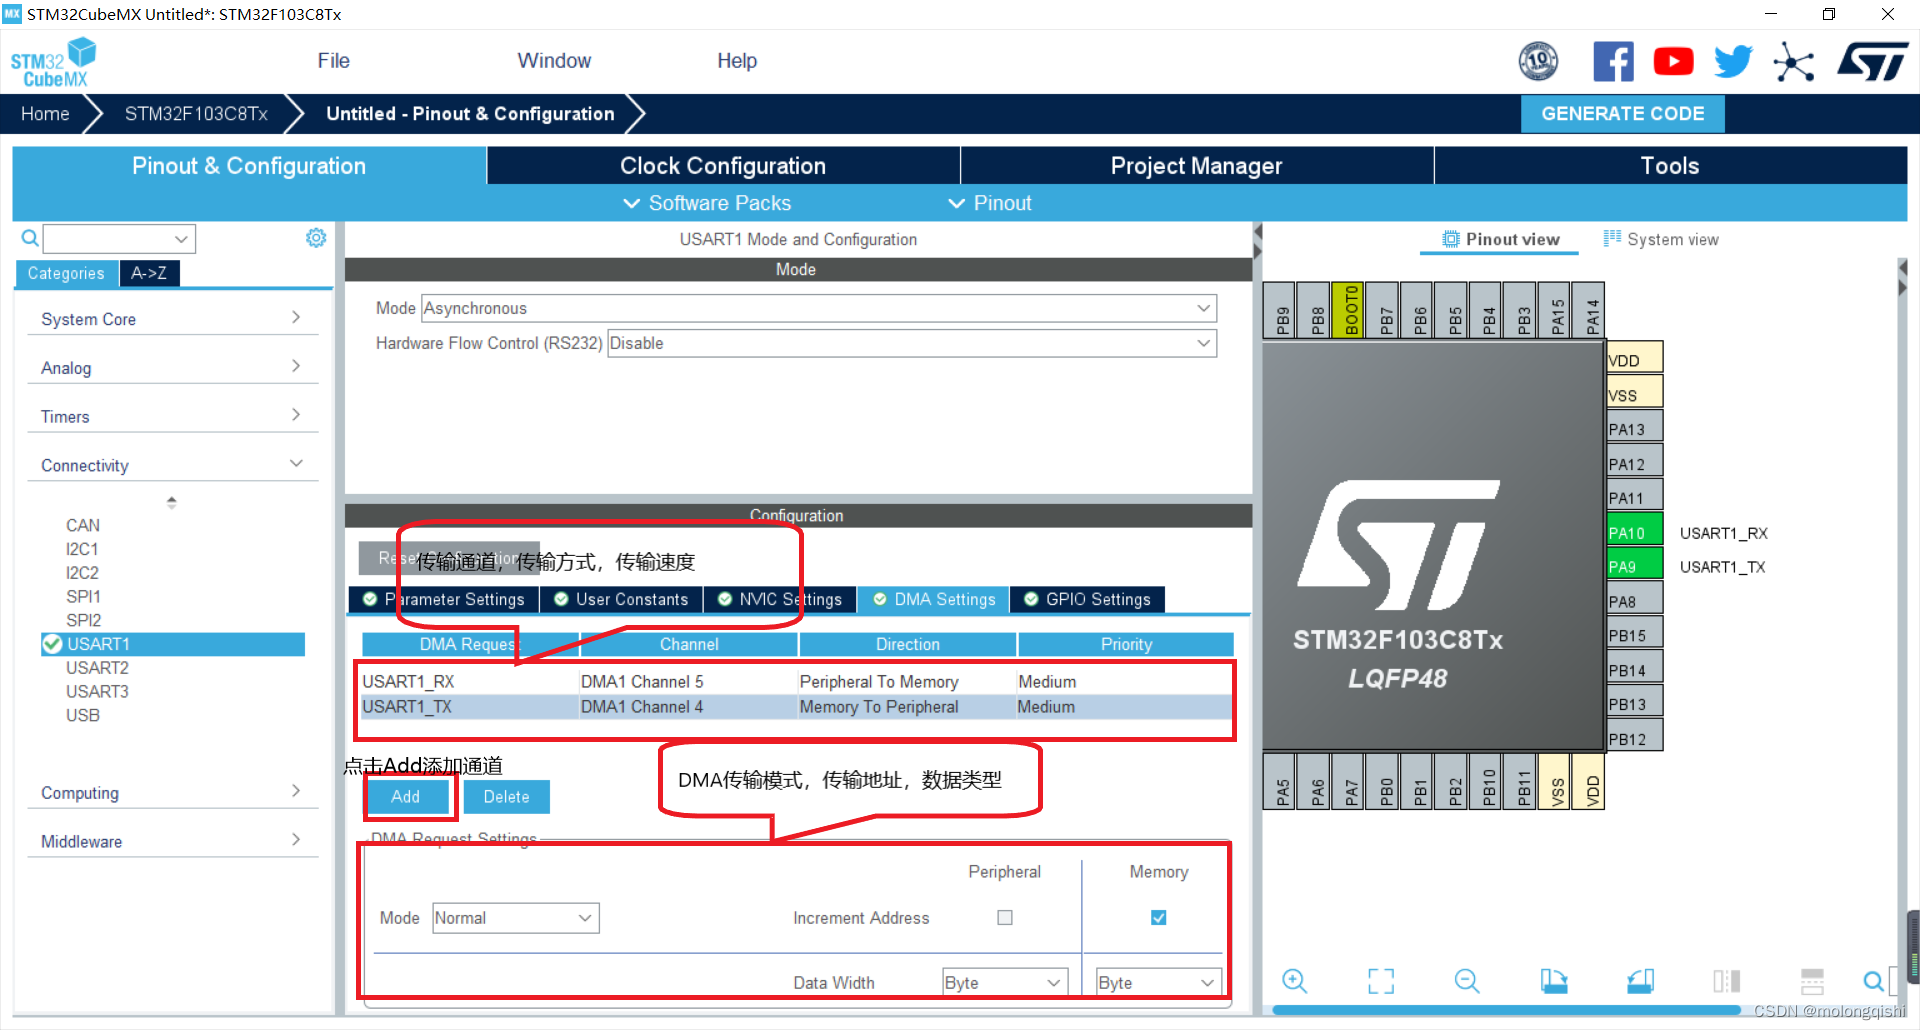The image size is (1920, 1030).
Task: Click the search magnifier icon in categories panel
Action: 30,238
